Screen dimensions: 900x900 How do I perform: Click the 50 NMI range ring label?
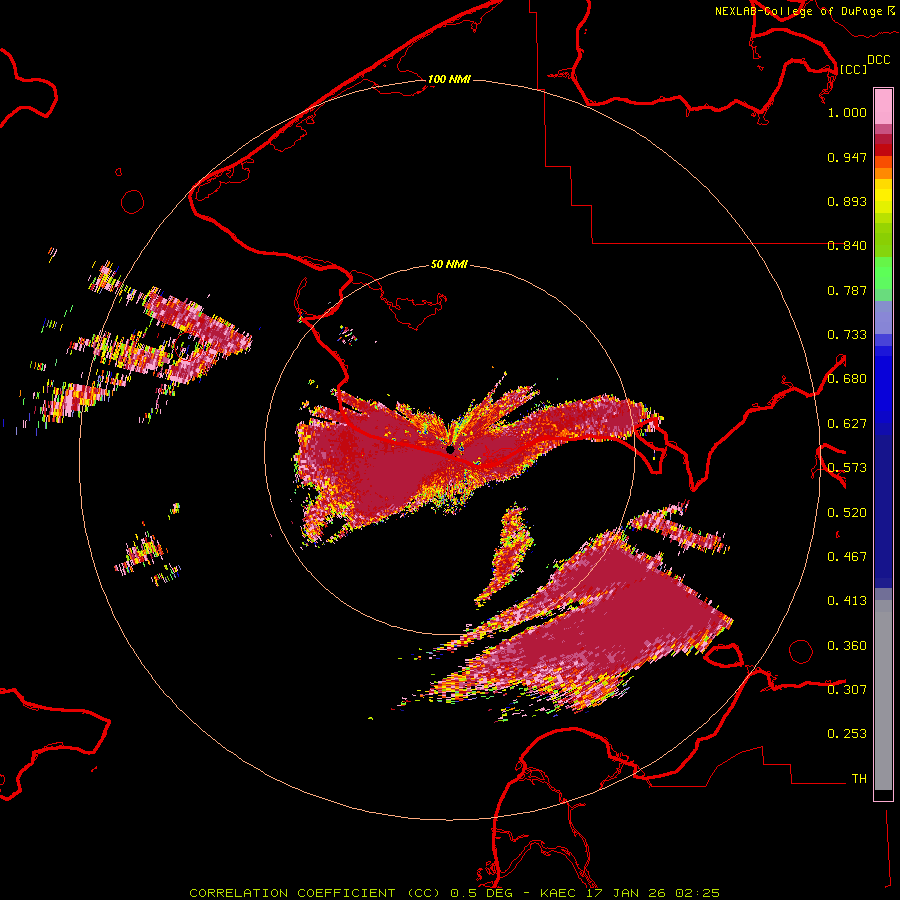[x=449, y=264]
